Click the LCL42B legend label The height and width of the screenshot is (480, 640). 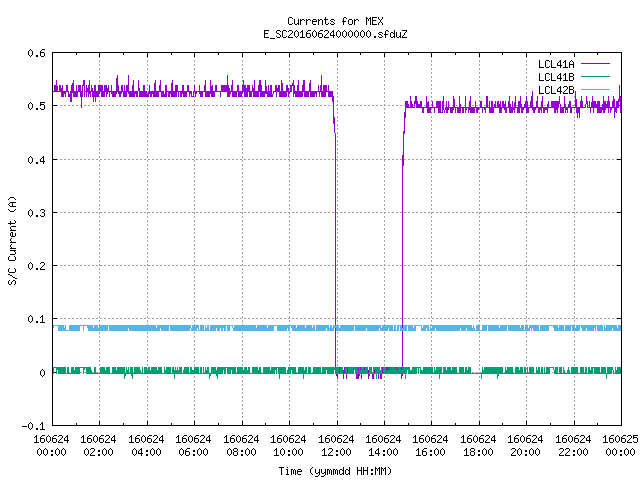click(556, 90)
